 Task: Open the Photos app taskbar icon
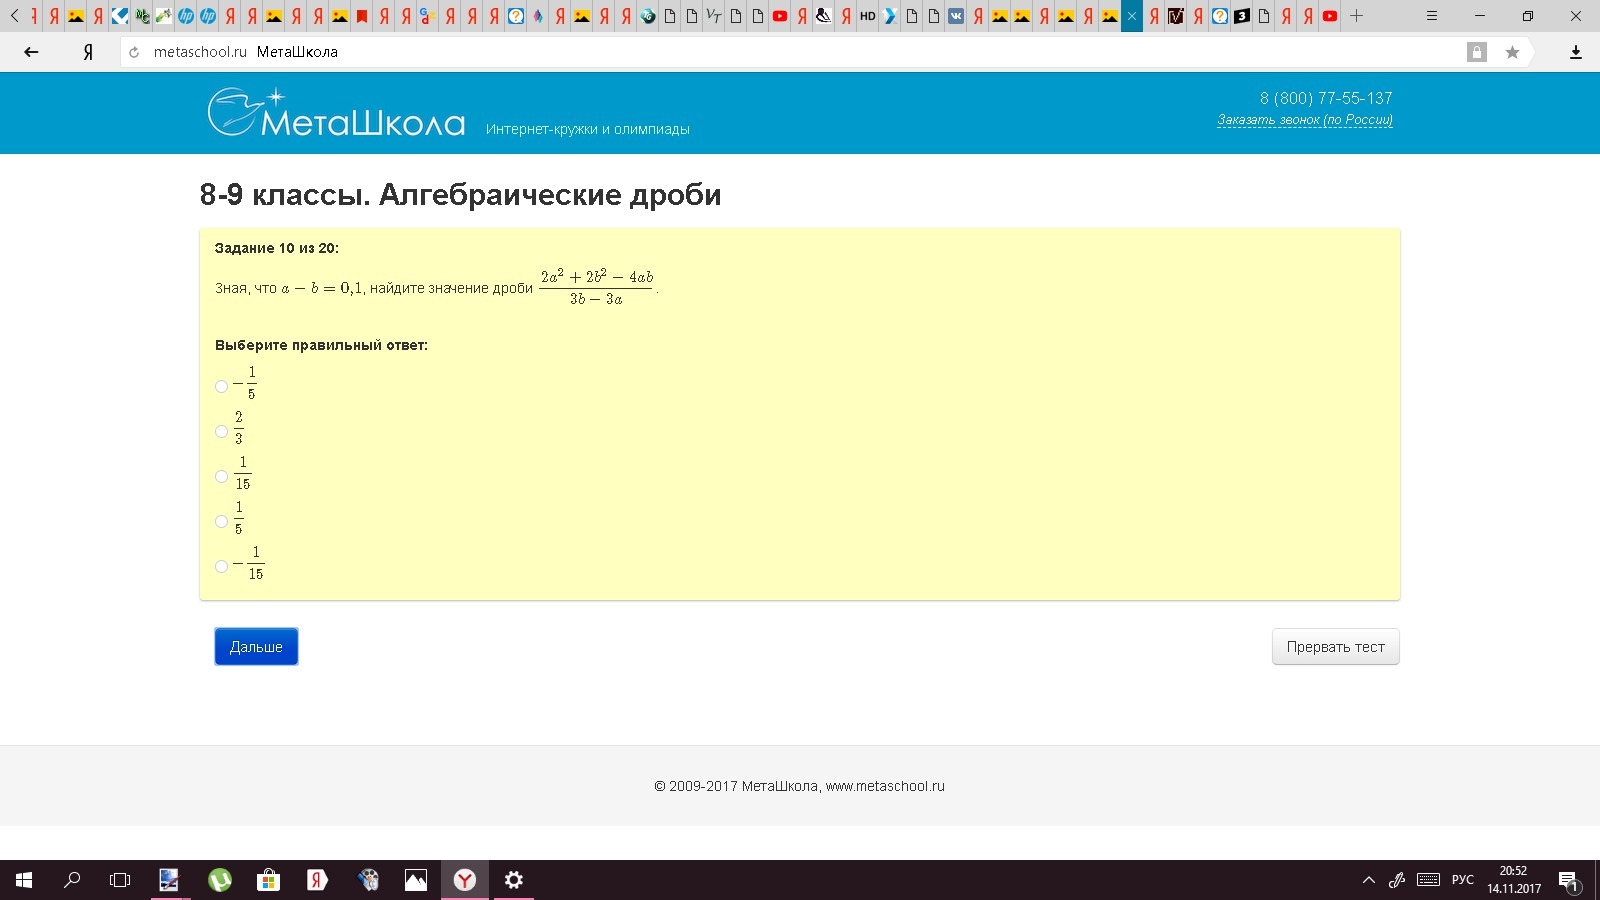(415, 880)
